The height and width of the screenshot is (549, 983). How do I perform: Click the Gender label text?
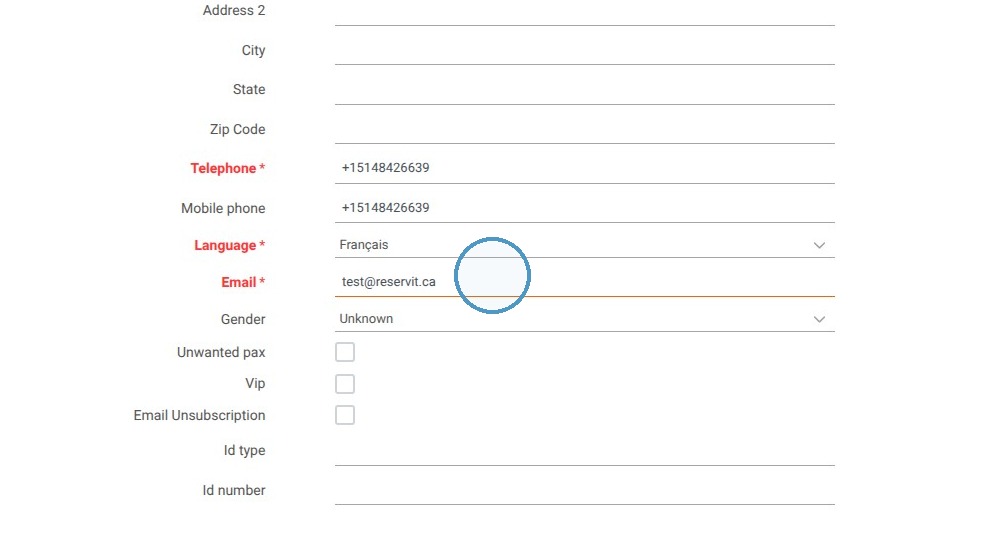click(x=243, y=319)
